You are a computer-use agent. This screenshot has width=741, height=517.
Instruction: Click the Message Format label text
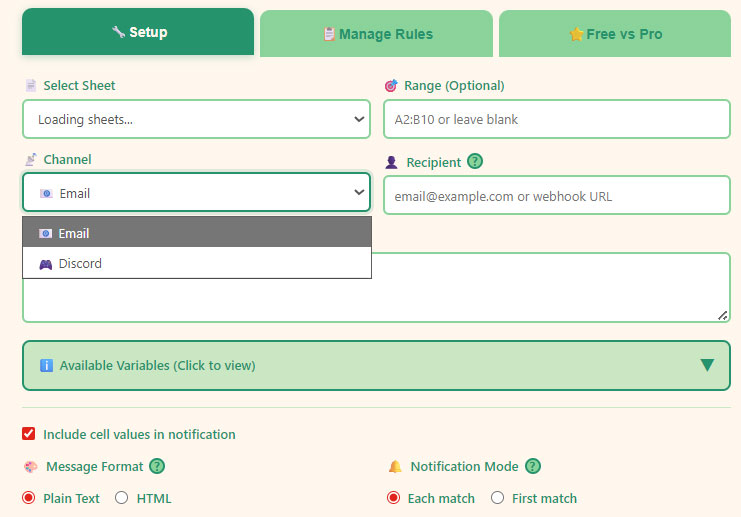(x=95, y=466)
